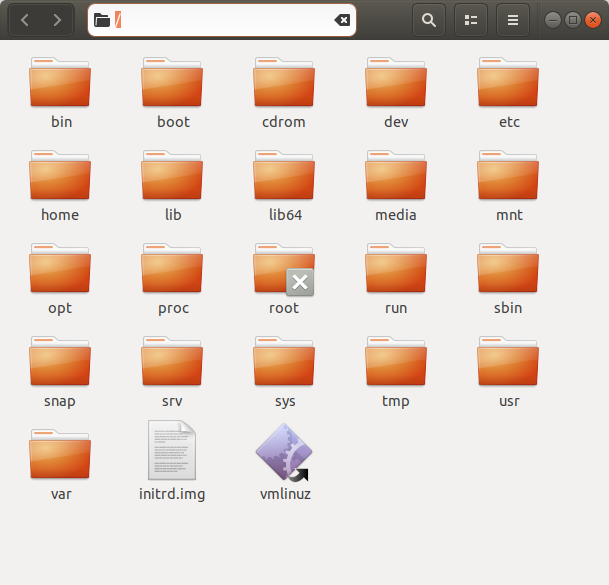609x585 pixels.
Task: Click the lib folder icon
Action: (172, 175)
